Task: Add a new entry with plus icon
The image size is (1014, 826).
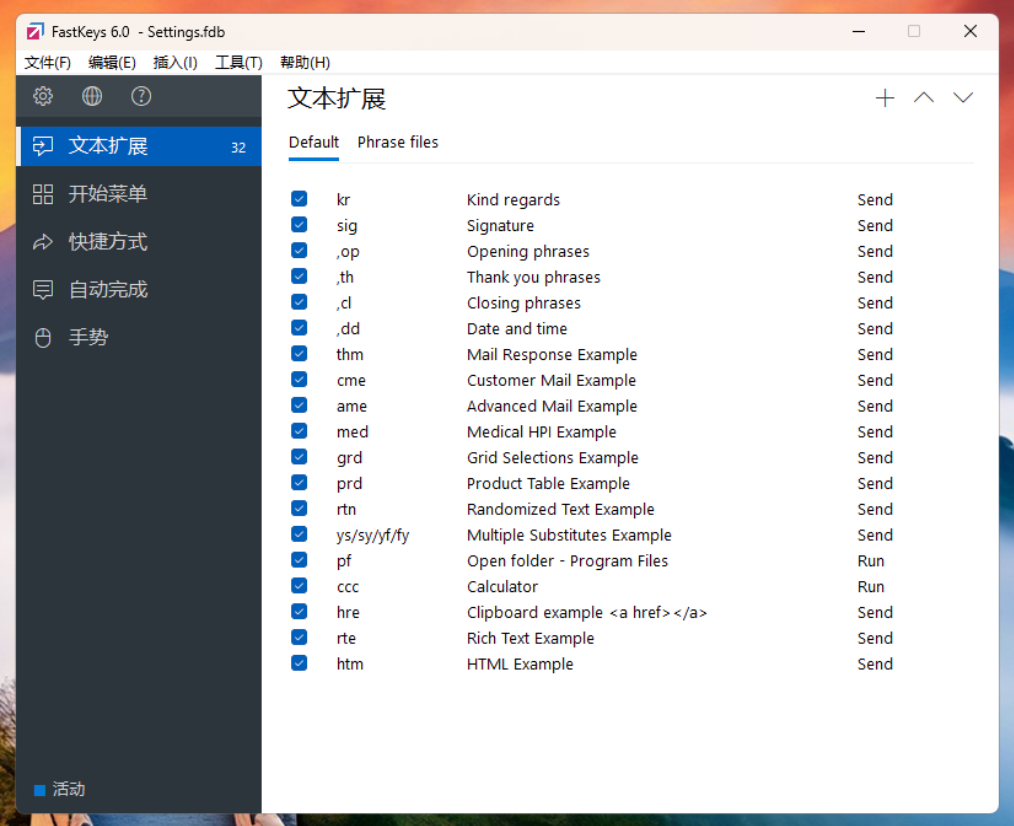Action: click(x=885, y=98)
